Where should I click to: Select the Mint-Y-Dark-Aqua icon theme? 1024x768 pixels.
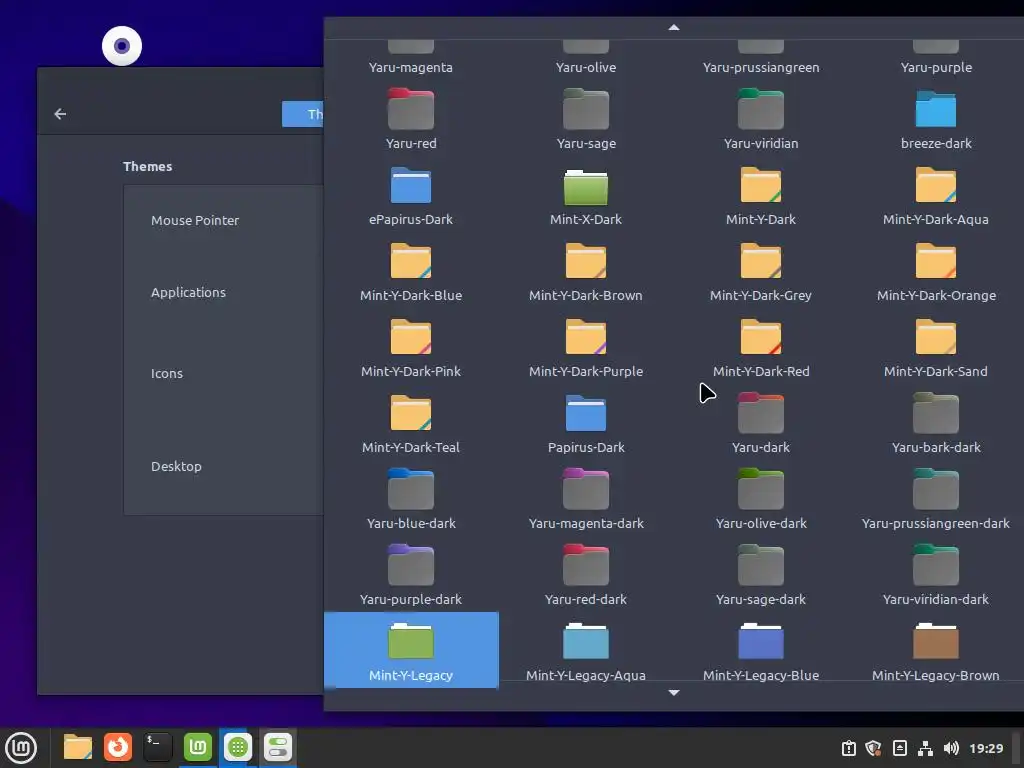tap(936, 194)
